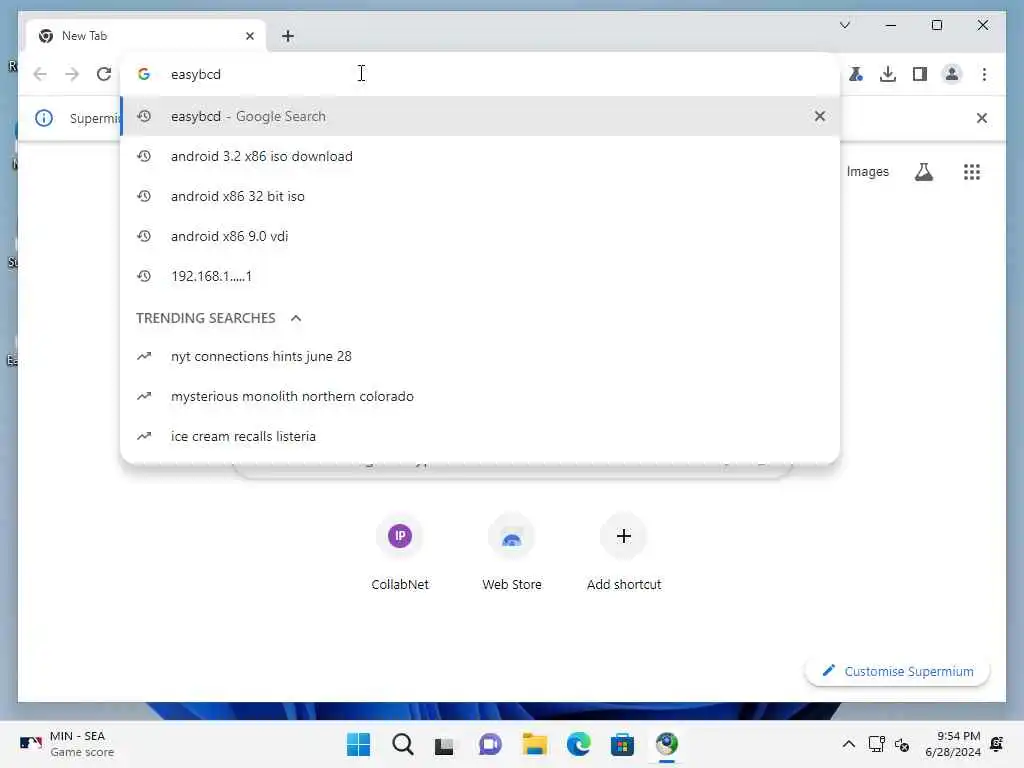Screen dimensions: 1024x768
Task: Select nyt connections hints june 28
Action: click(480, 356)
